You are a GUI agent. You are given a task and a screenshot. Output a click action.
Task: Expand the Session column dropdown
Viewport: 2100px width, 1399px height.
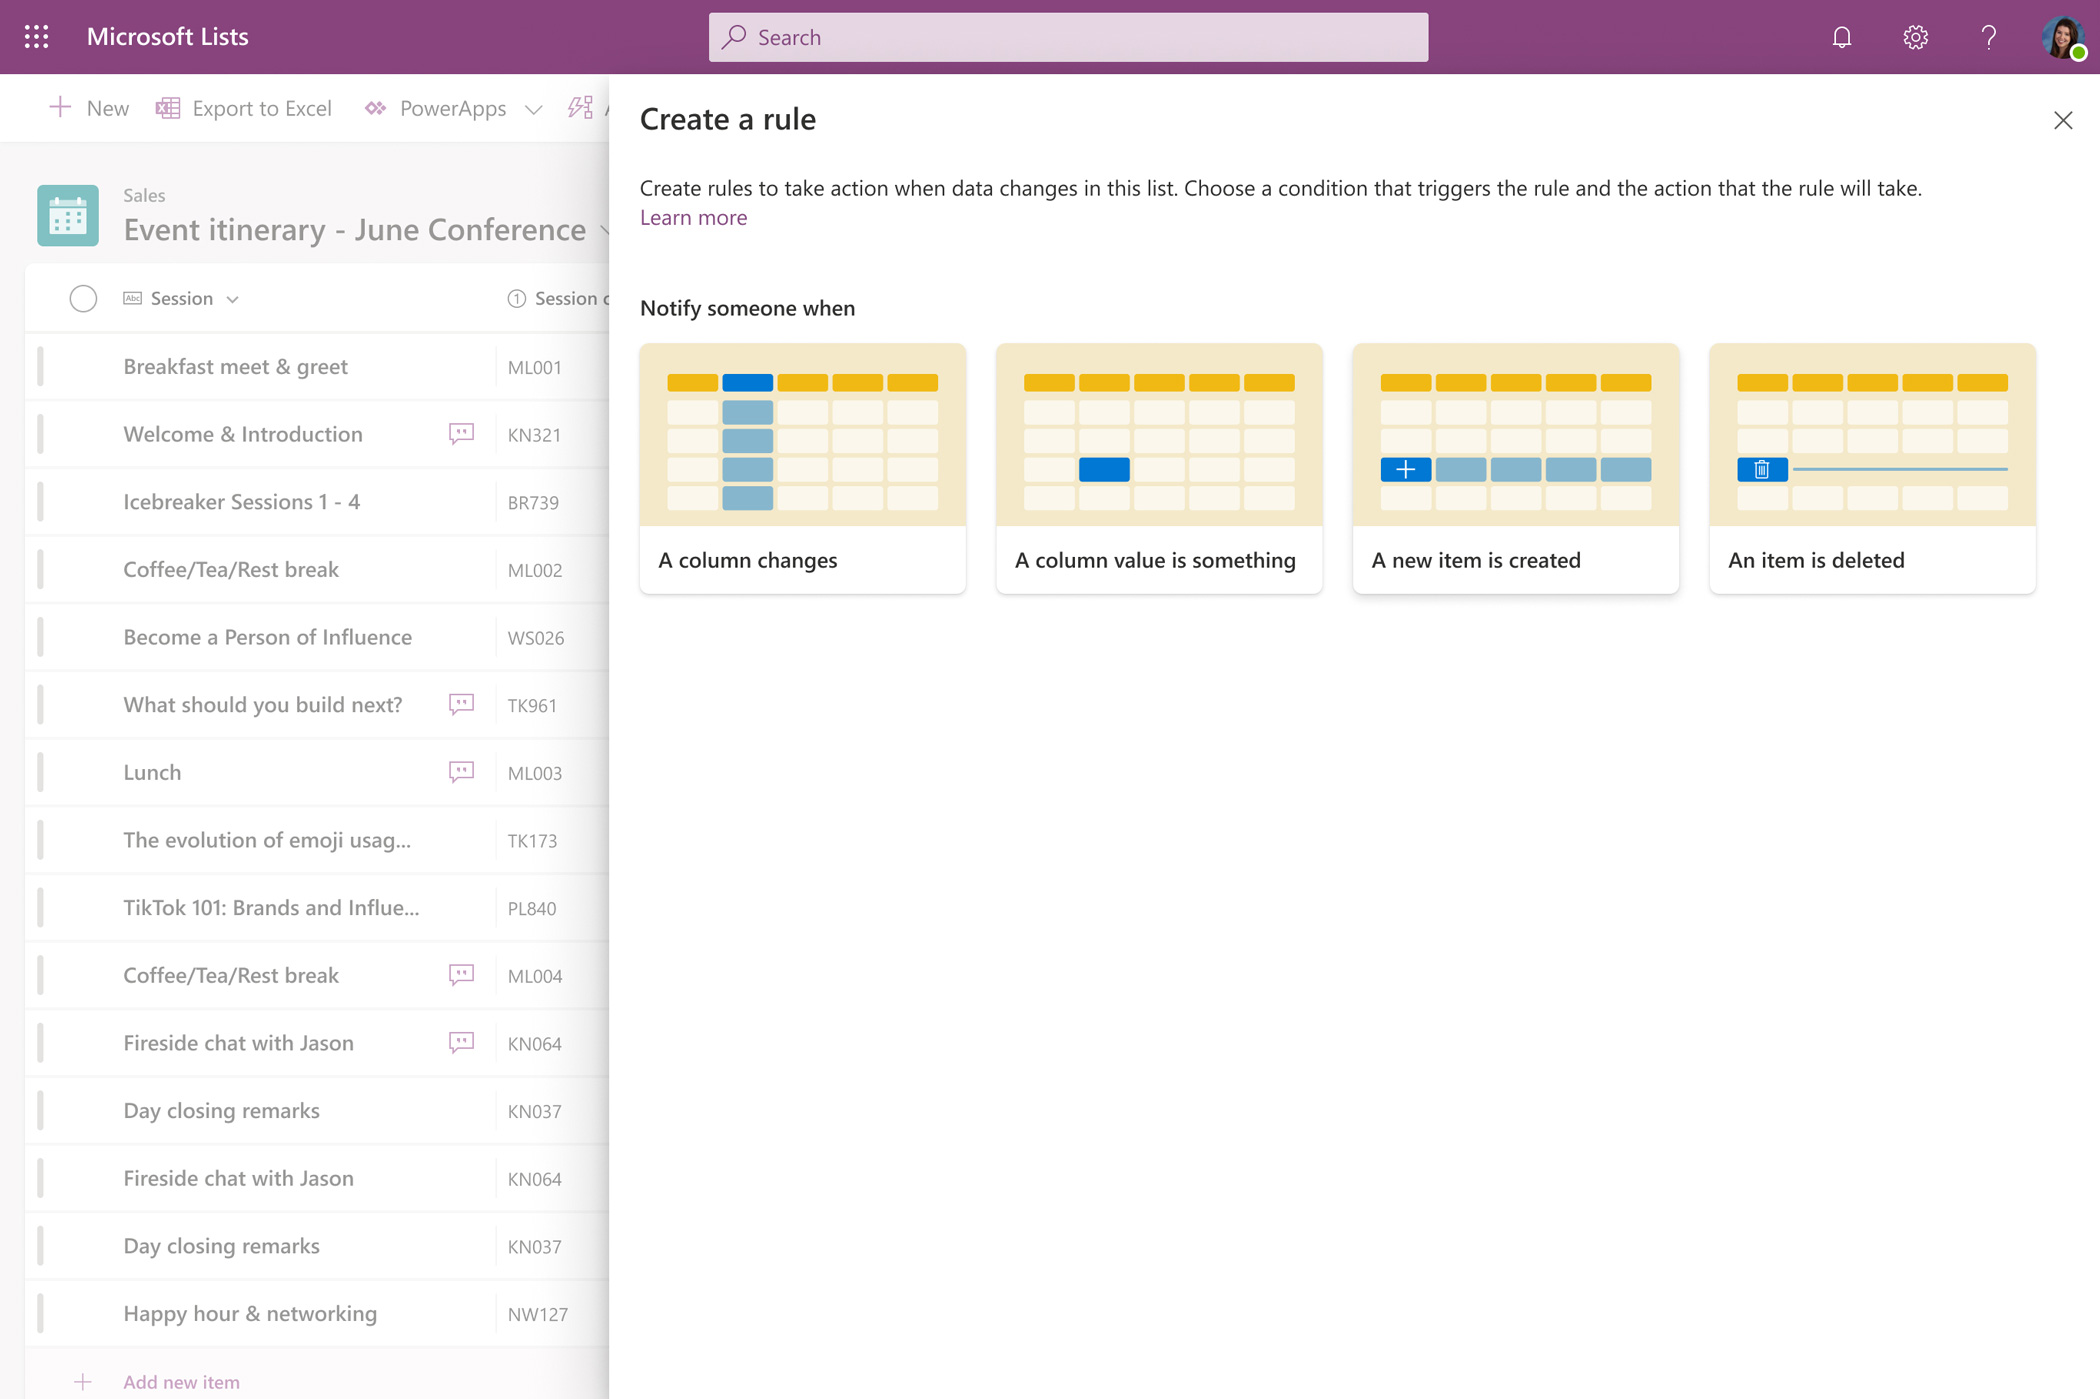pos(232,299)
